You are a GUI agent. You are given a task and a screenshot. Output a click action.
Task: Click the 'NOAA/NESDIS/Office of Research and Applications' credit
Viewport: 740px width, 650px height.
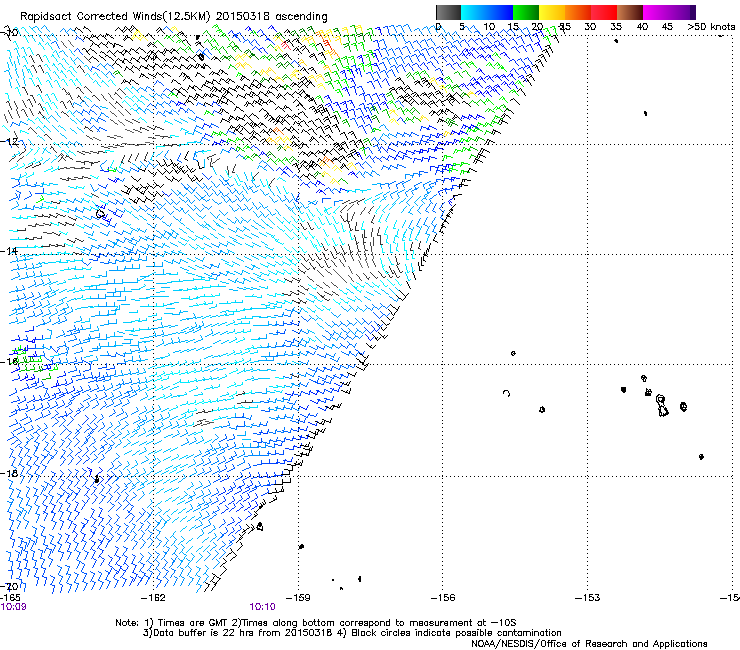click(x=589, y=644)
